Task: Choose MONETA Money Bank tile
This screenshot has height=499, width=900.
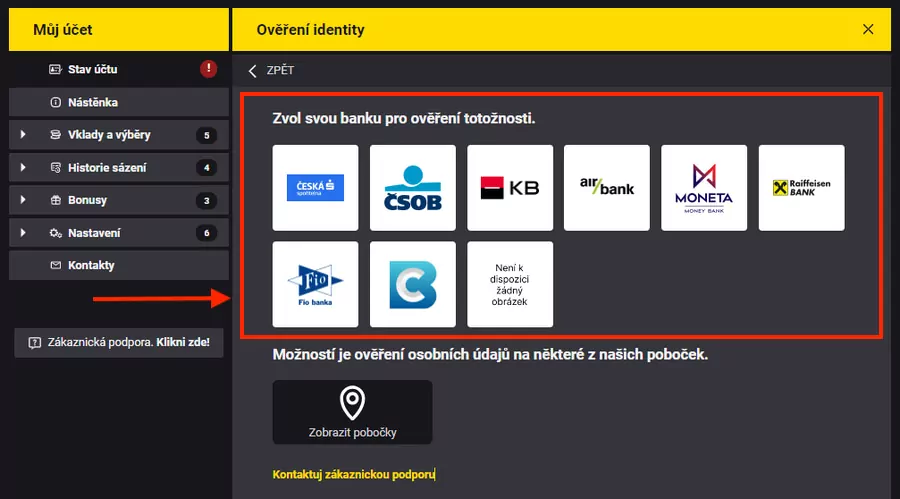Action: click(704, 188)
